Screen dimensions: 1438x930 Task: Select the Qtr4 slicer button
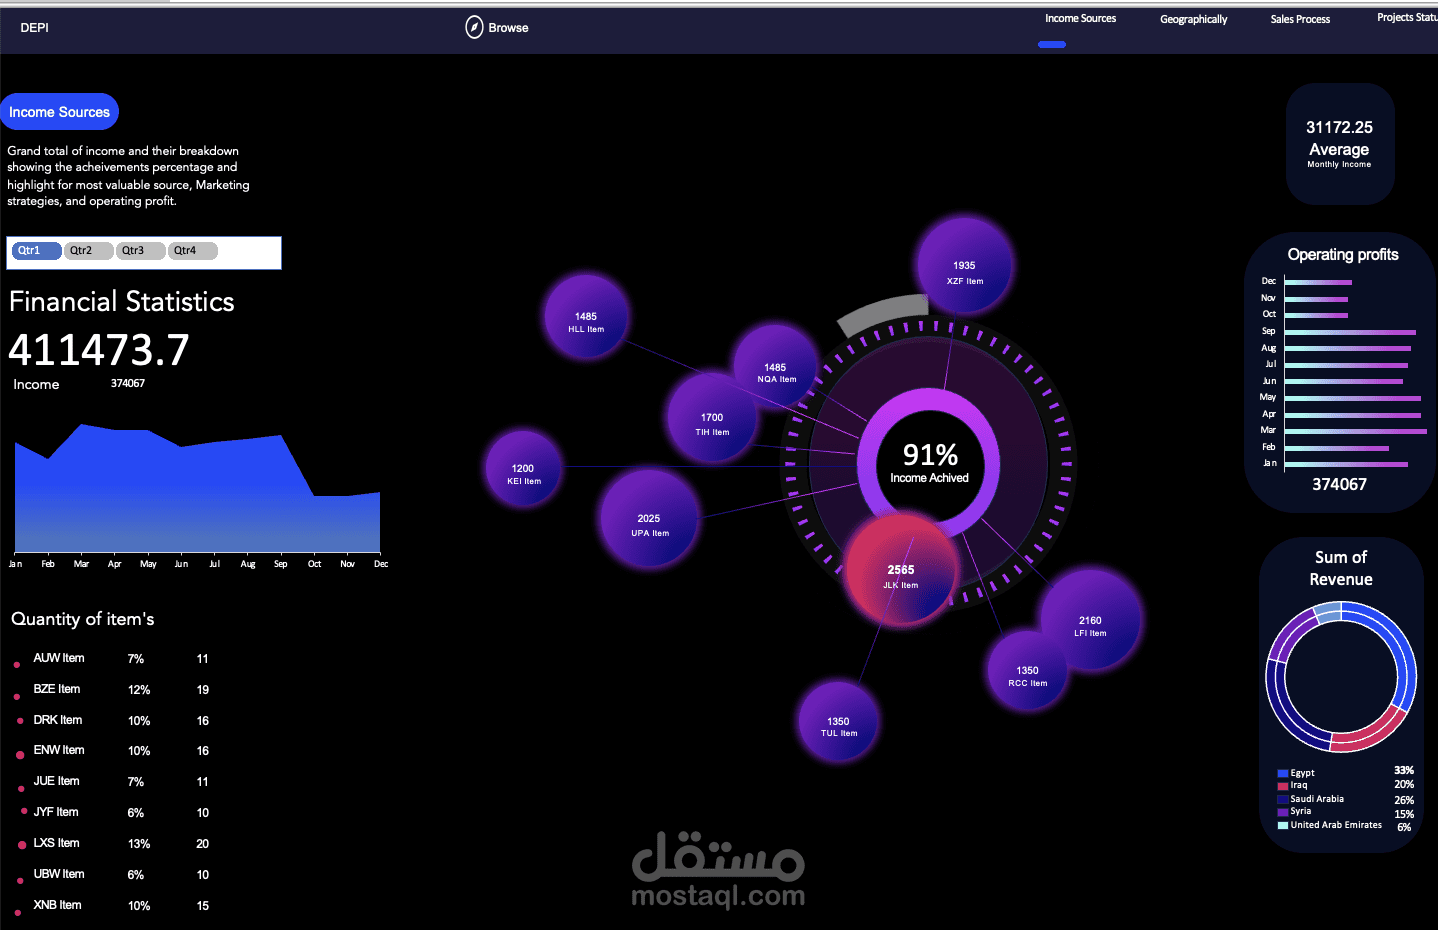(192, 251)
